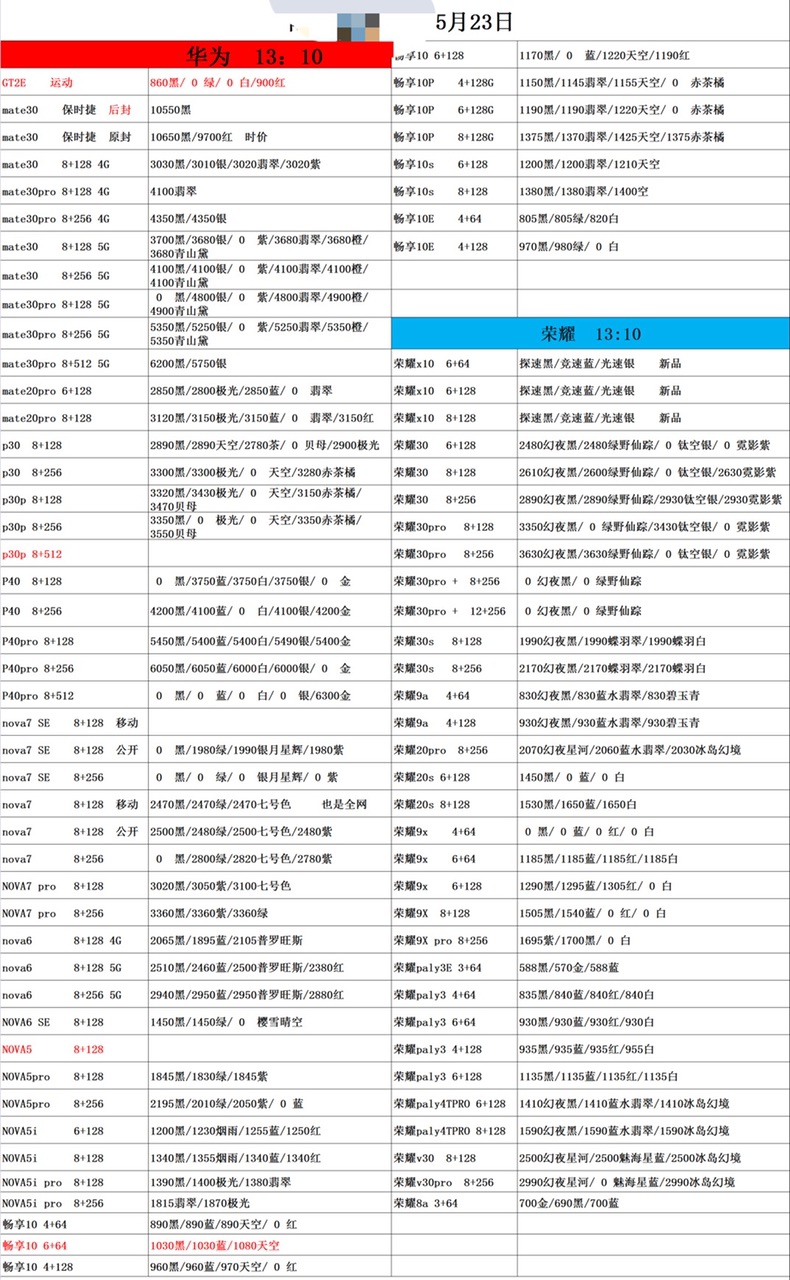Click the price cell '6200黑/5750银'
The width and height of the screenshot is (790, 1280).
[x=269, y=366]
